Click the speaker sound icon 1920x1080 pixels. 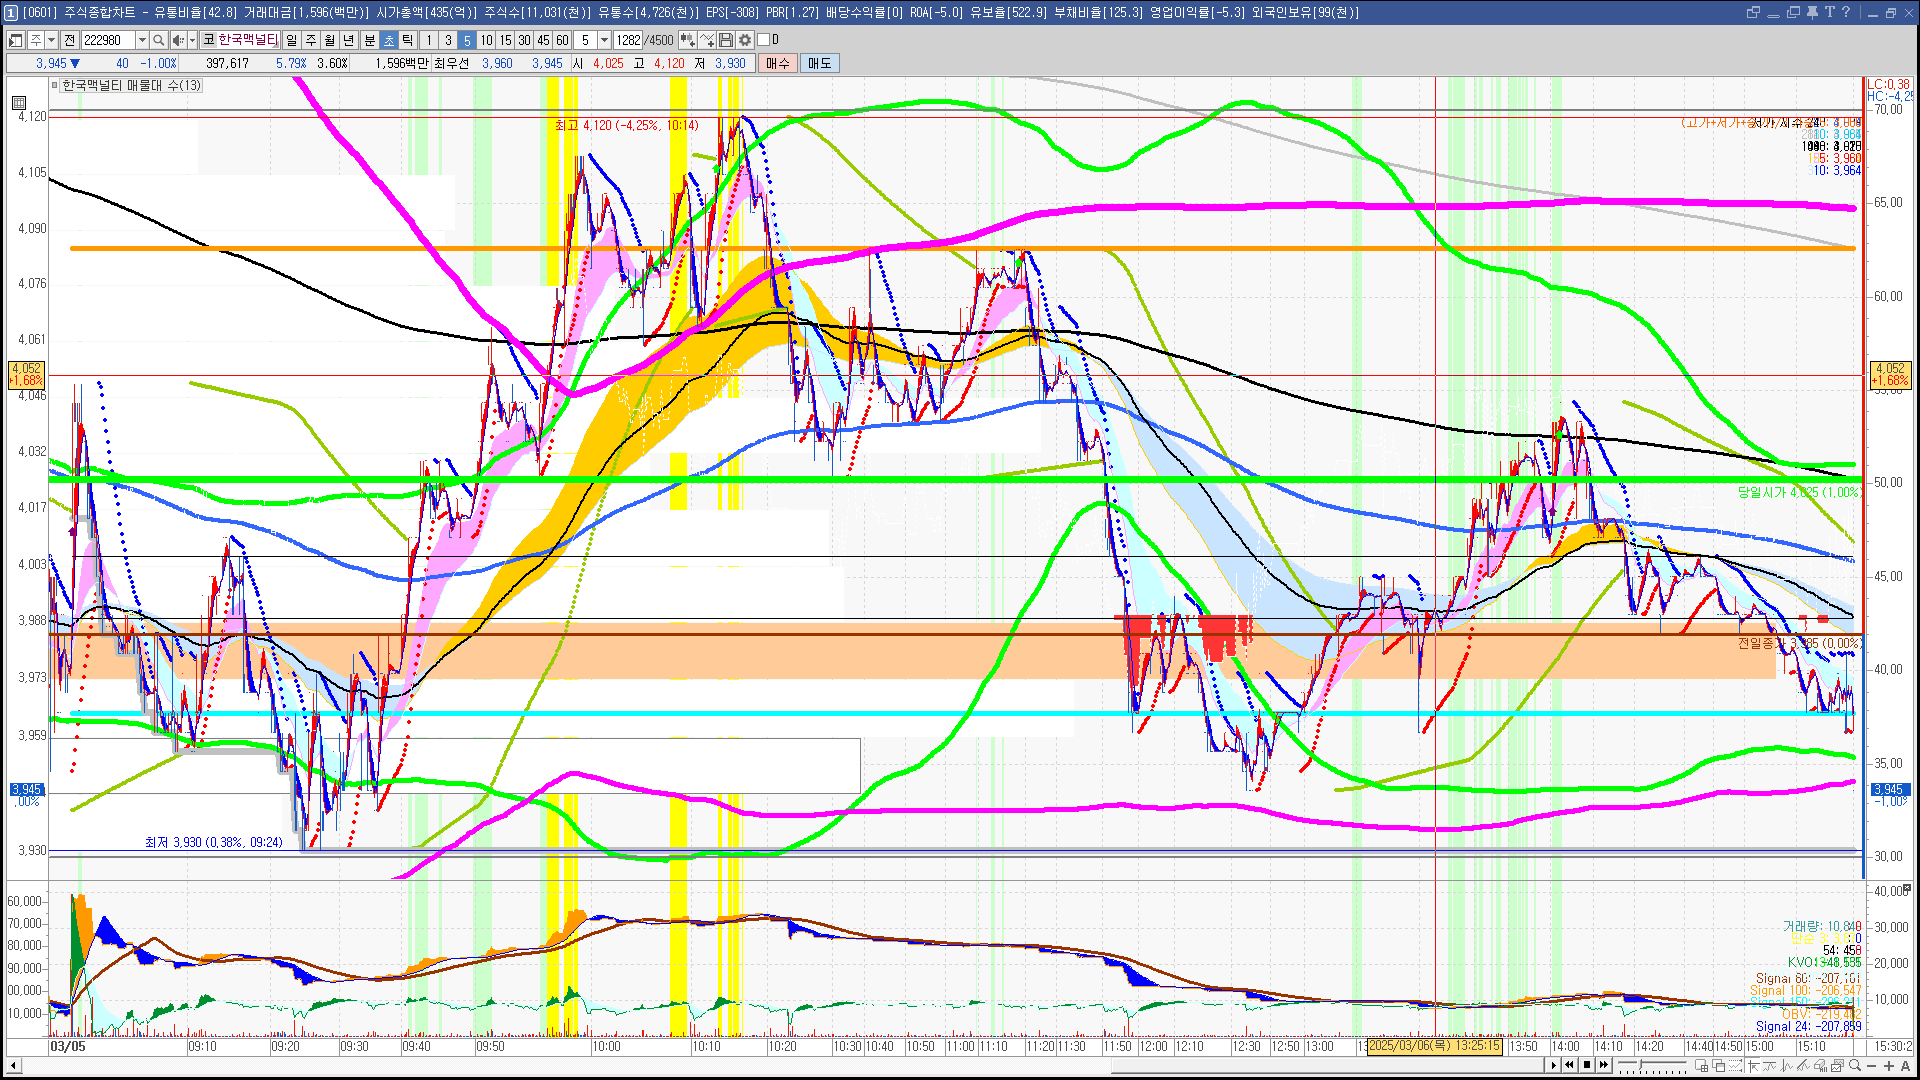[177, 40]
